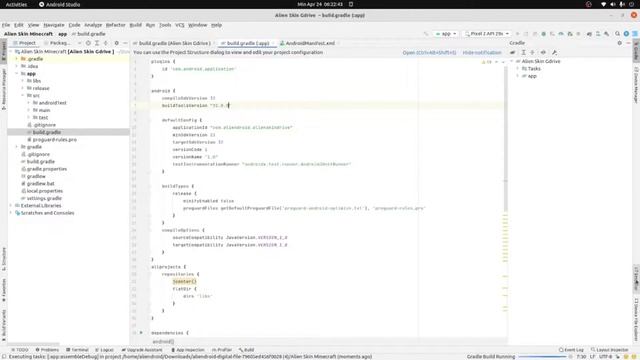
Task: Hide the Project panel with minimize icon
Action: [x=125, y=43]
